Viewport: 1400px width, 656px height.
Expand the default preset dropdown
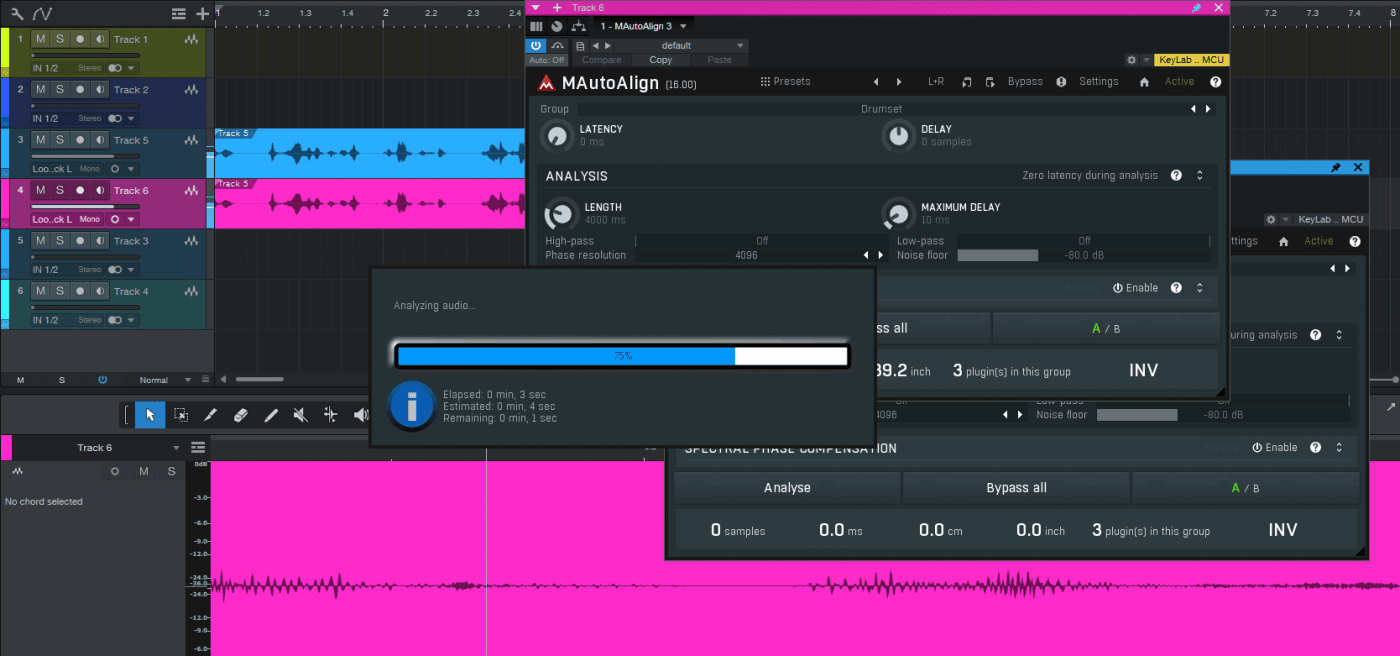(740, 45)
